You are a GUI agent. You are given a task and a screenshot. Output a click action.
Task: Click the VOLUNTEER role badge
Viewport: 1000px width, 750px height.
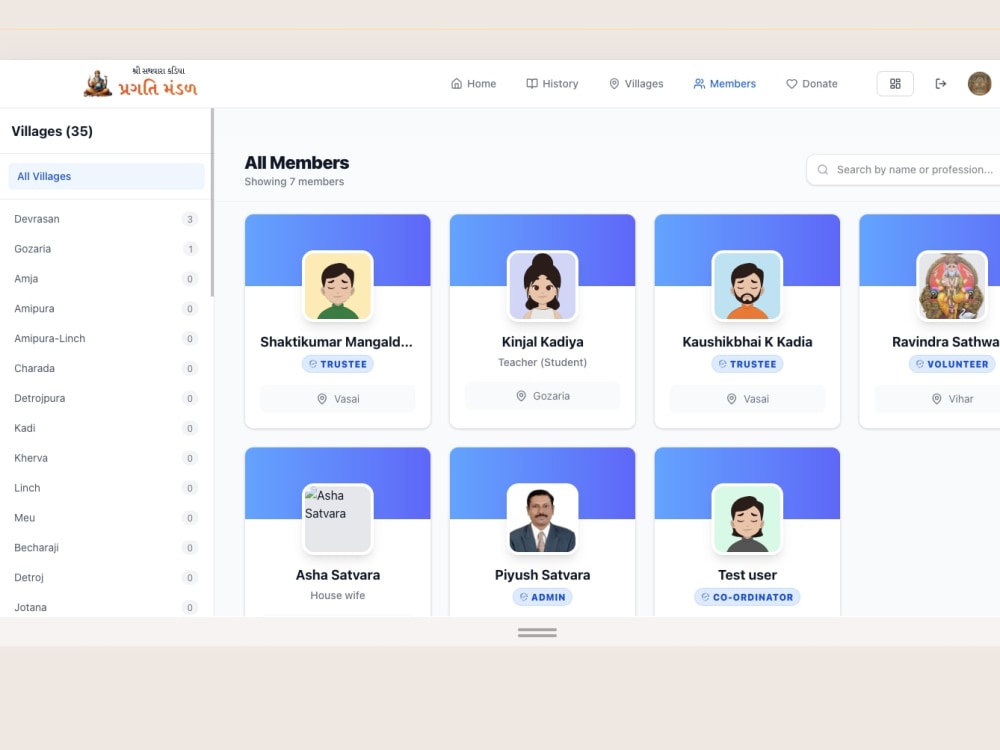952,364
